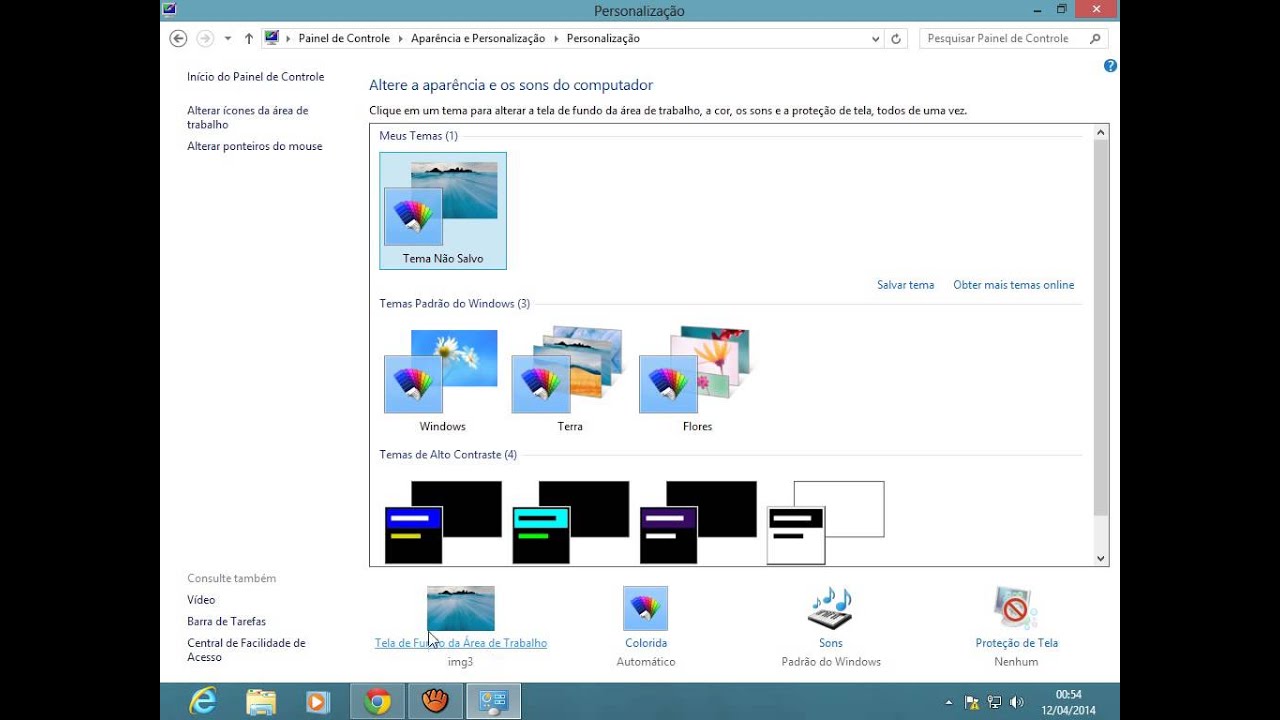Click the volume speaker tray icon
Screen dimensions: 1280x720
pos(1017,702)
